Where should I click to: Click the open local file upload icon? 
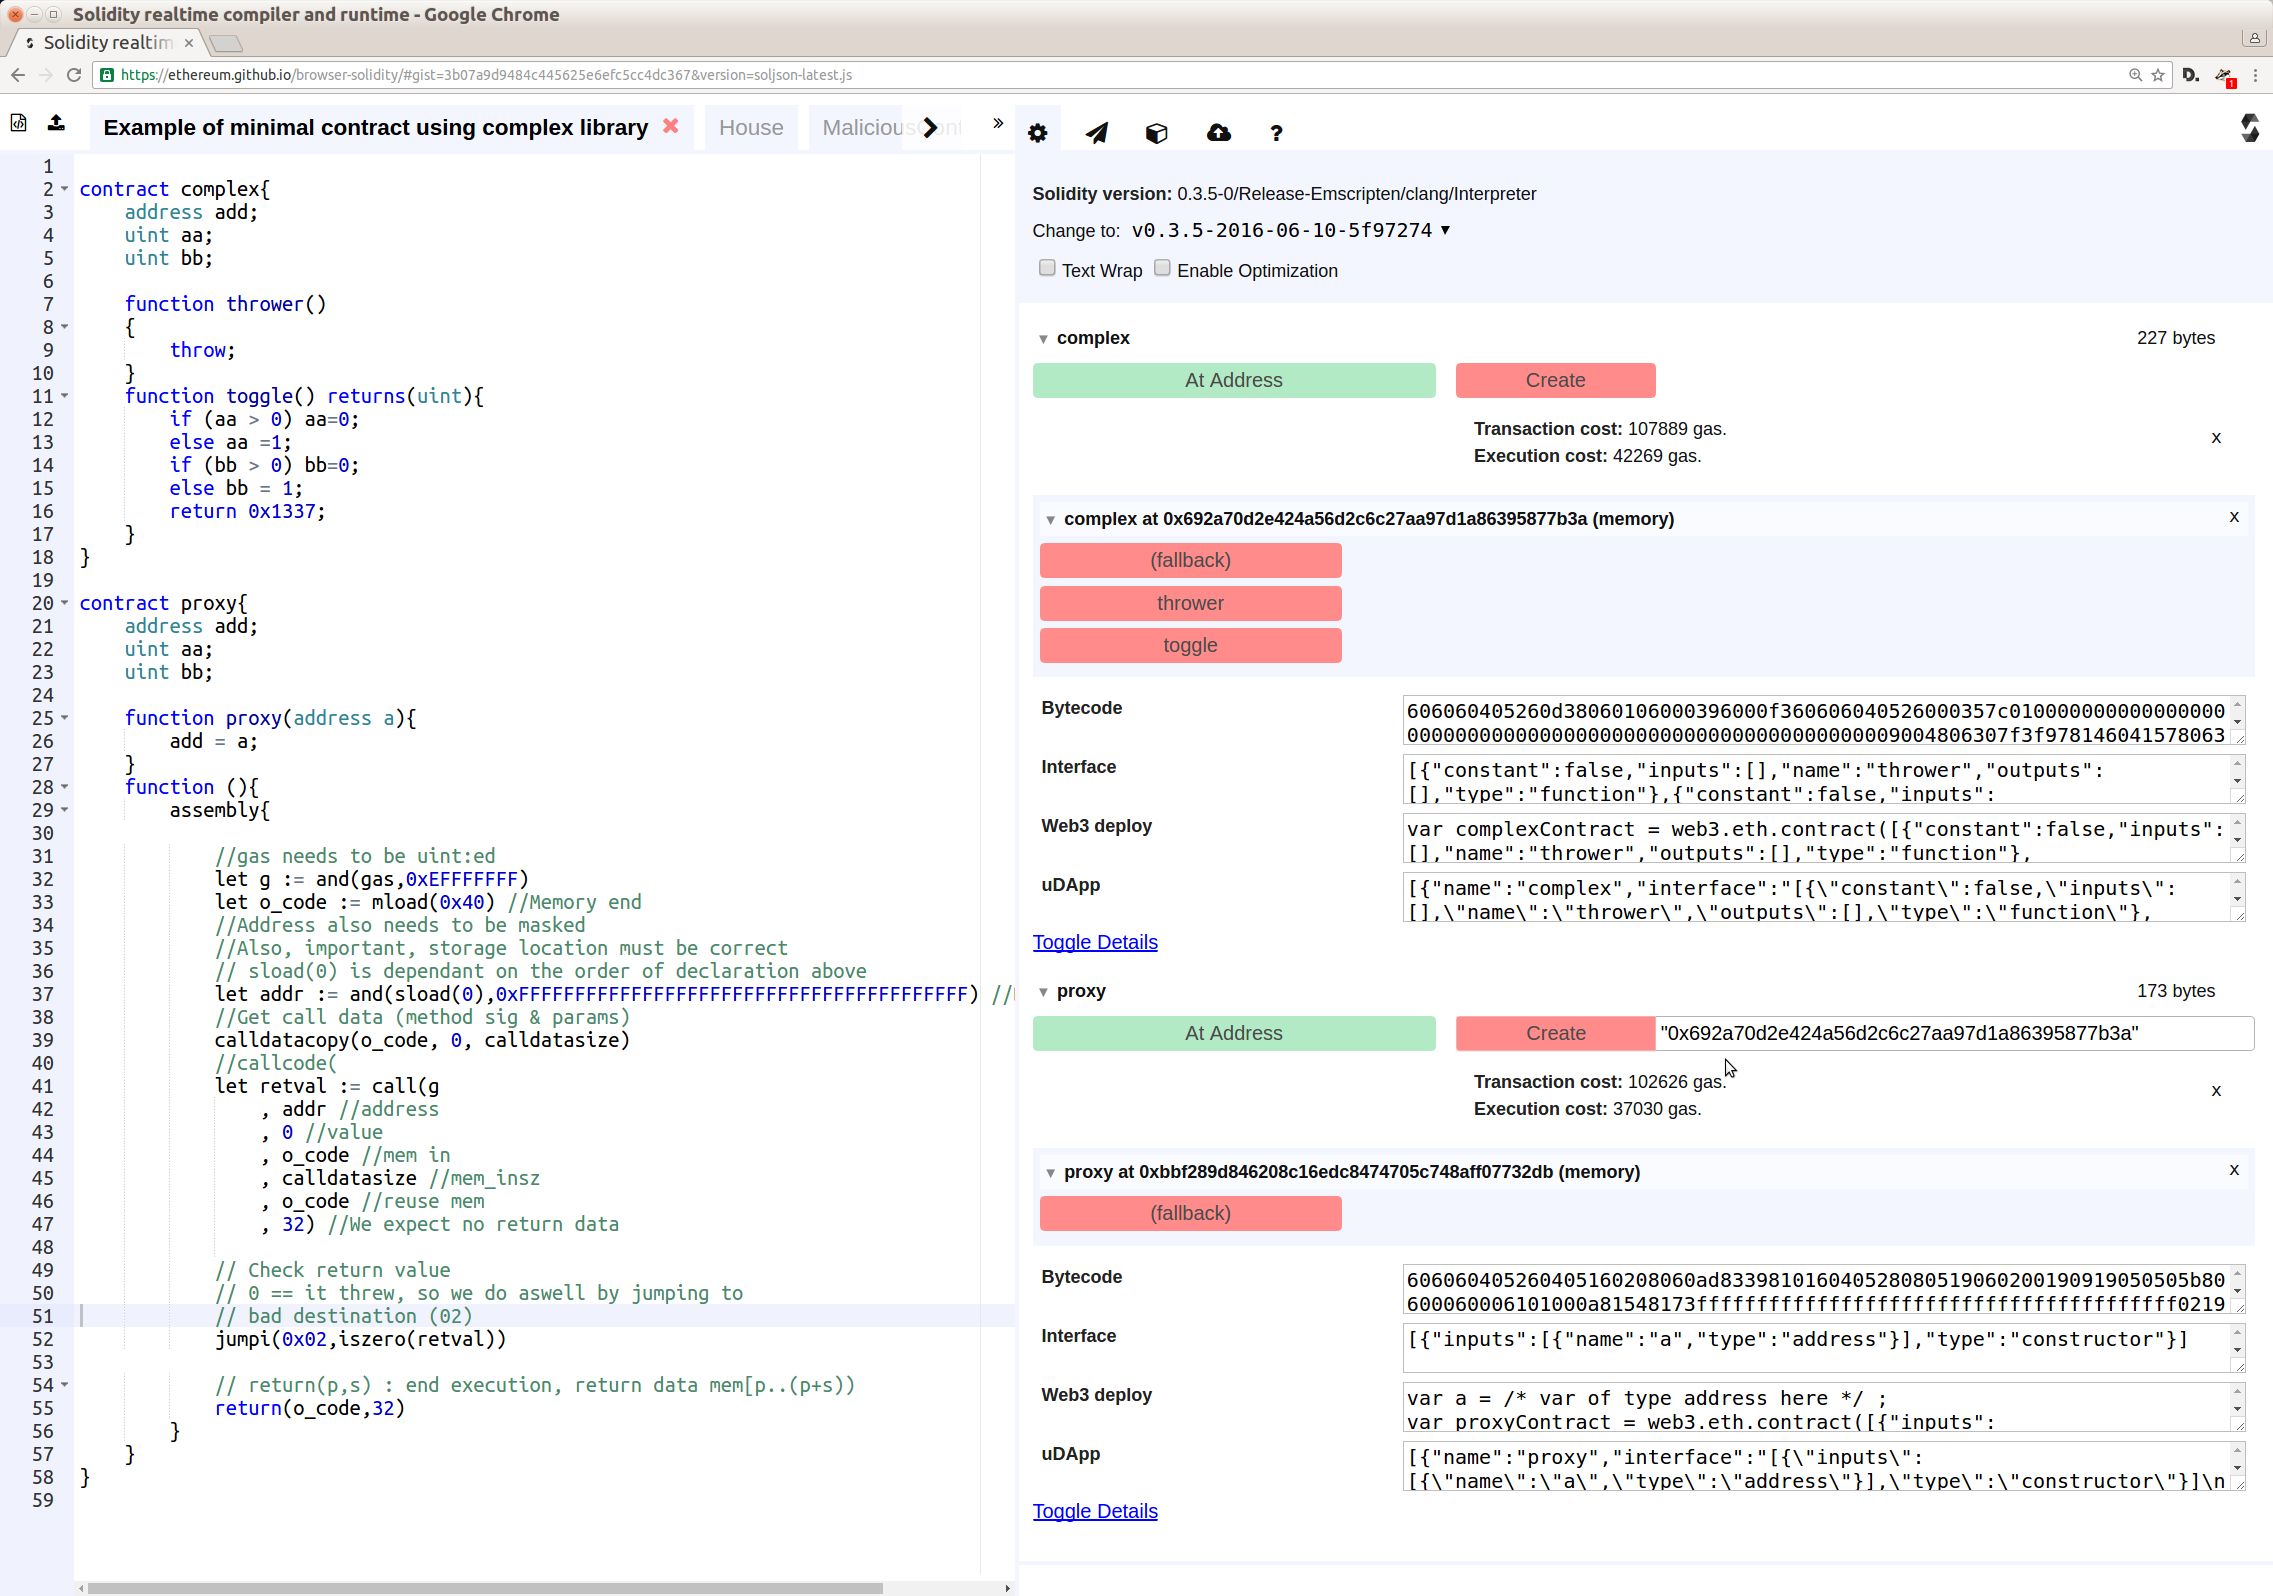coord(56,123)
